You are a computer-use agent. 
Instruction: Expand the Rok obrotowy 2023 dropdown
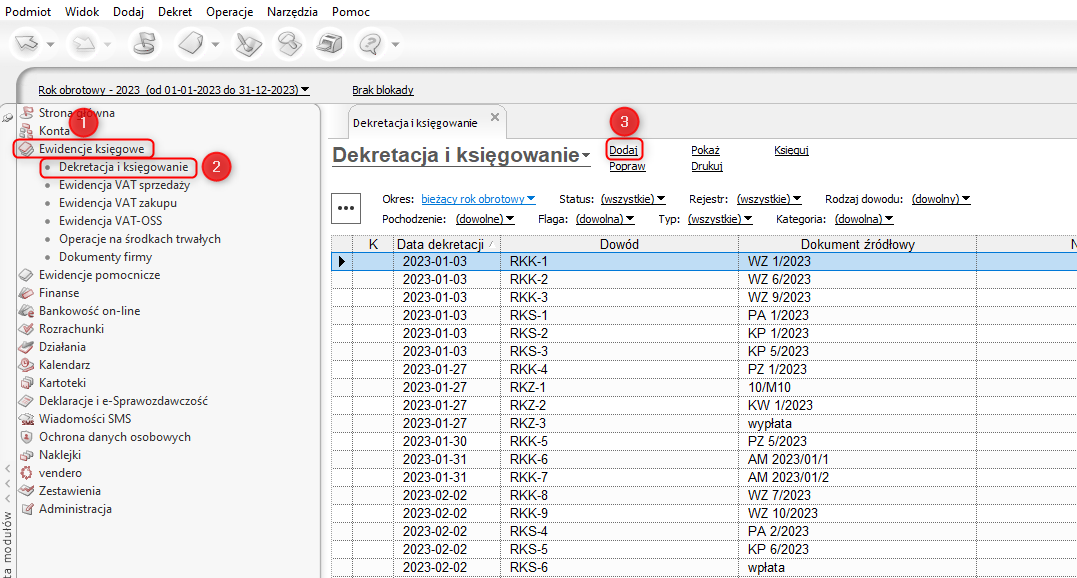174,90
